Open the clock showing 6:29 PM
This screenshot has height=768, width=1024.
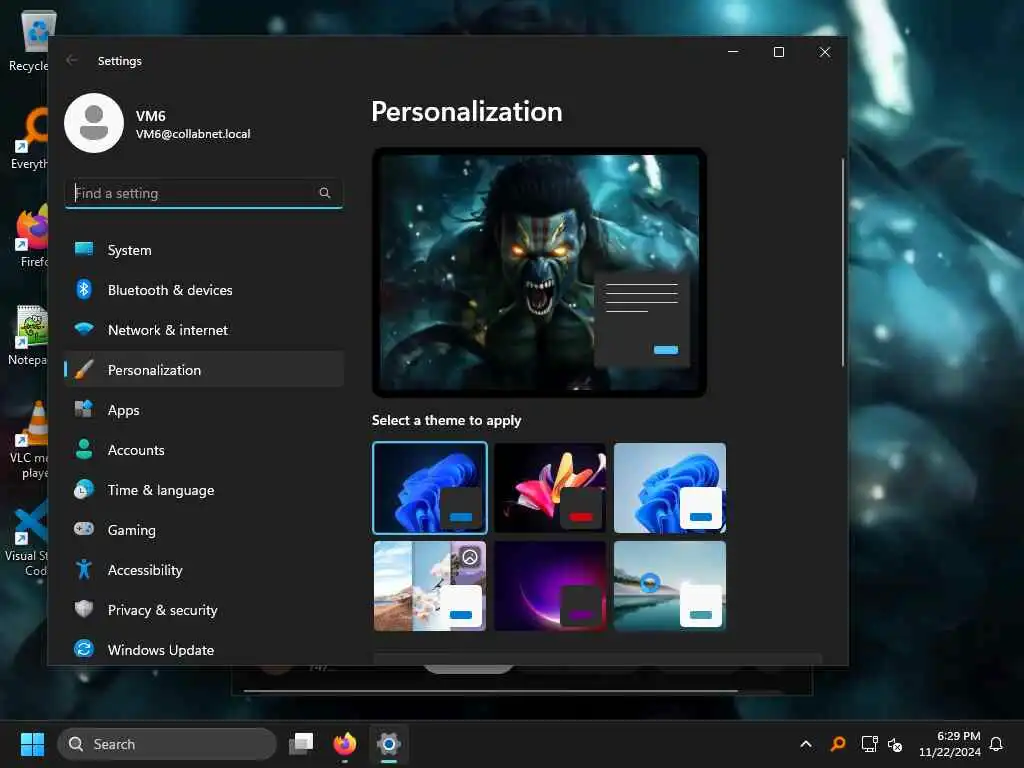(x=950, y=744)
